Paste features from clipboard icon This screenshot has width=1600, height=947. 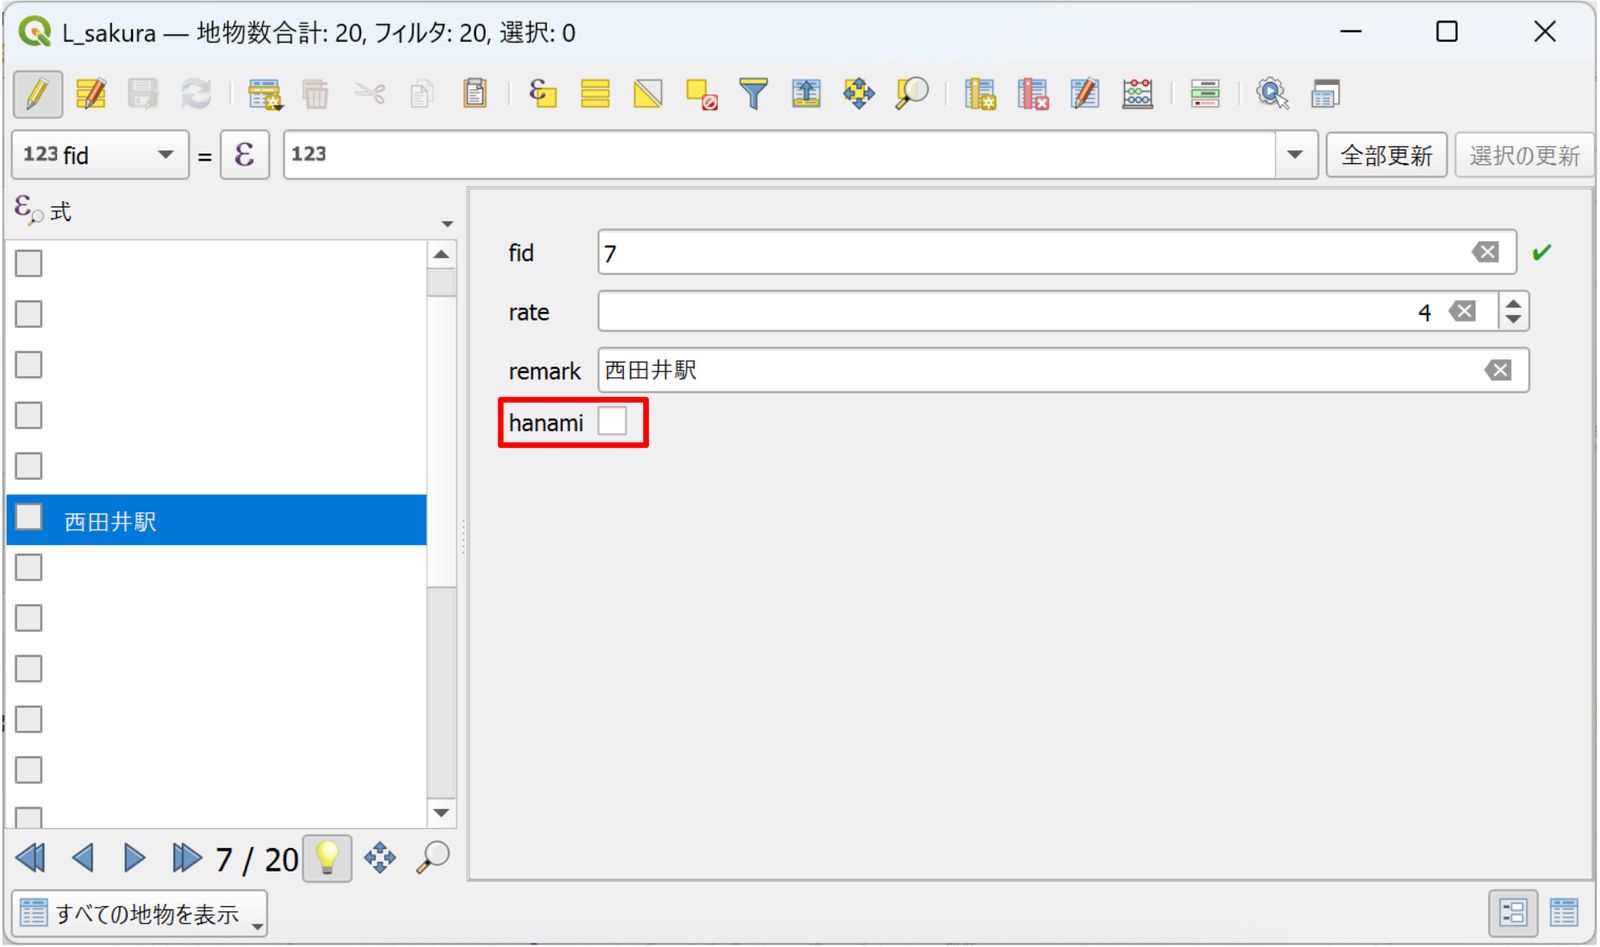tap(475, 95)
